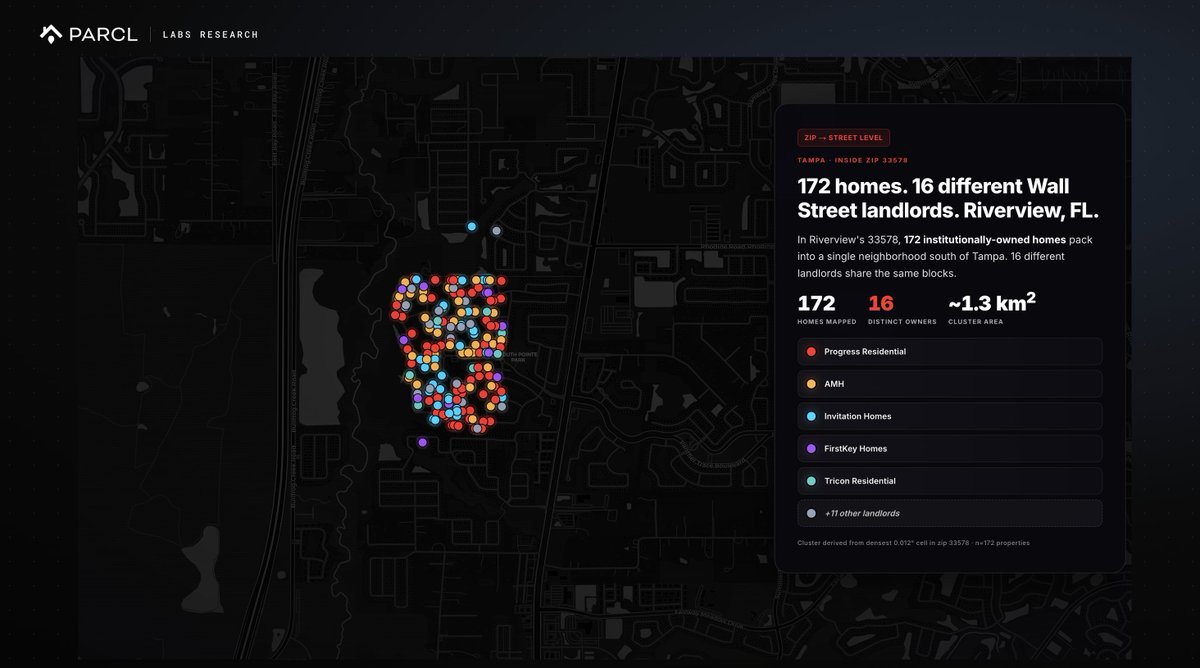Click the 172 Homes Mapped statistic

pos(827,309)
